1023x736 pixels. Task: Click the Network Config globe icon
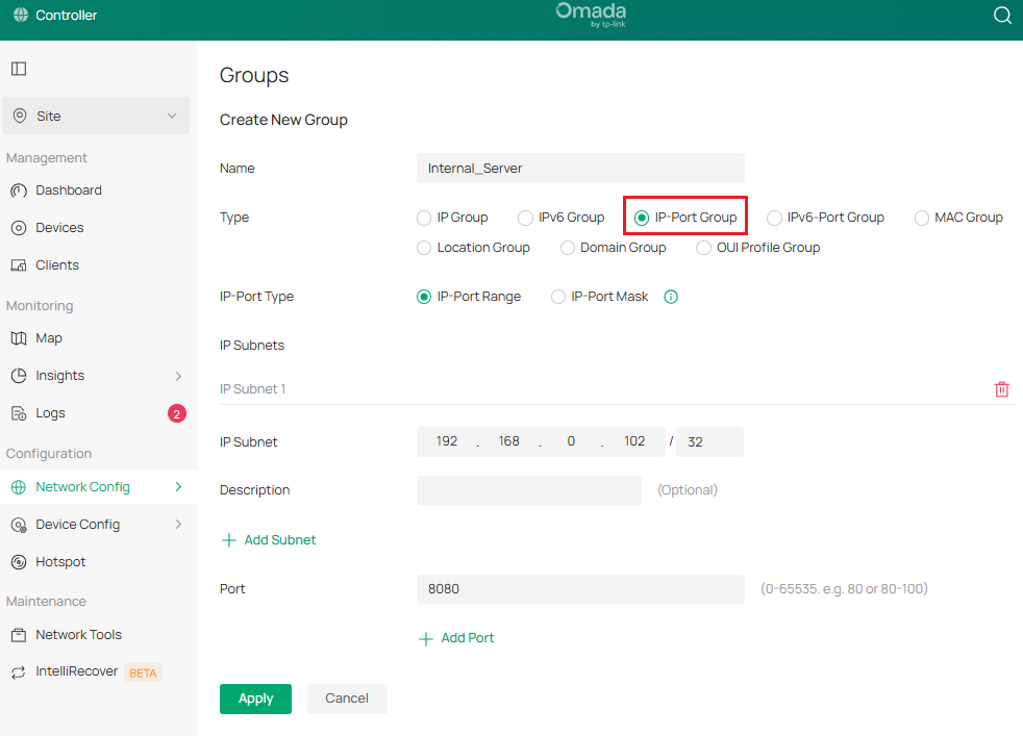[19, 487]
